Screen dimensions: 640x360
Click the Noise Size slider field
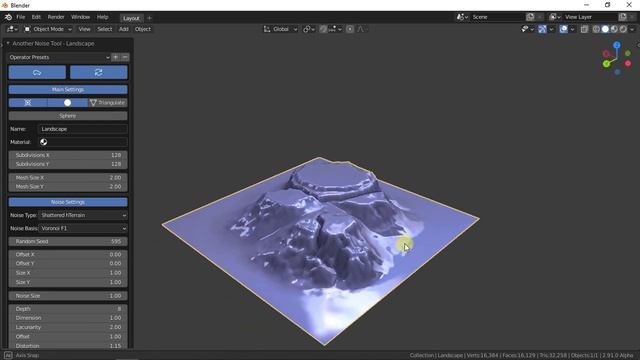pyautogui.click(x=68, y=296)
